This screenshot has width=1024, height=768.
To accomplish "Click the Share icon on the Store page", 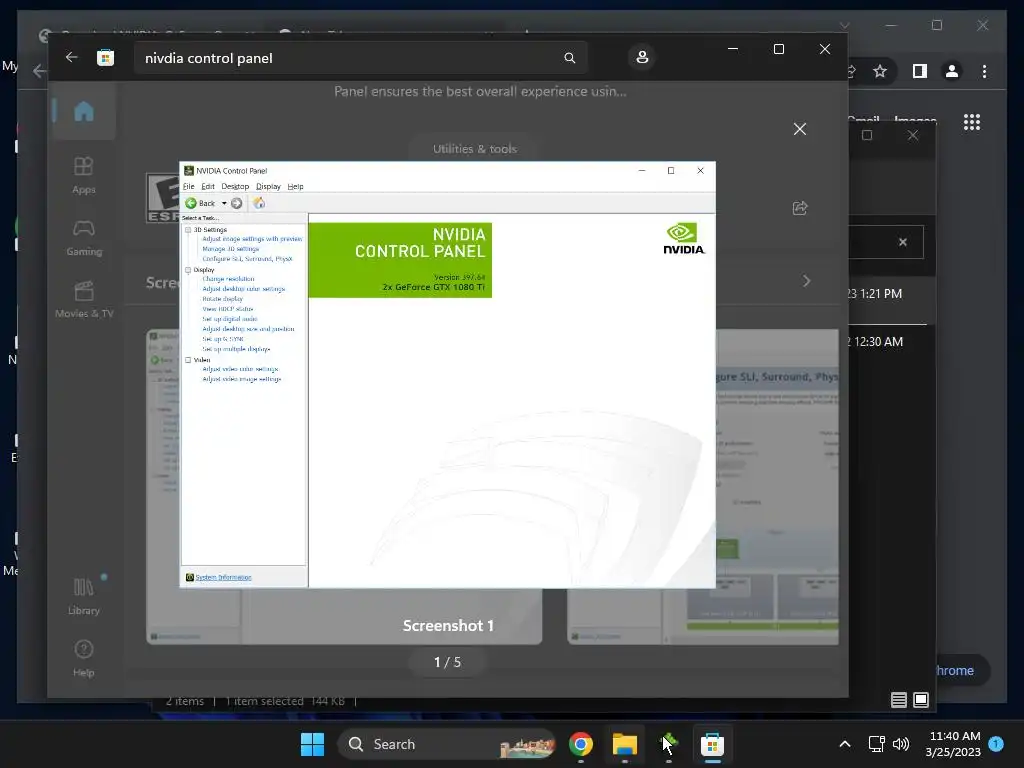I will pyautogui.click(x=799, y=208).
